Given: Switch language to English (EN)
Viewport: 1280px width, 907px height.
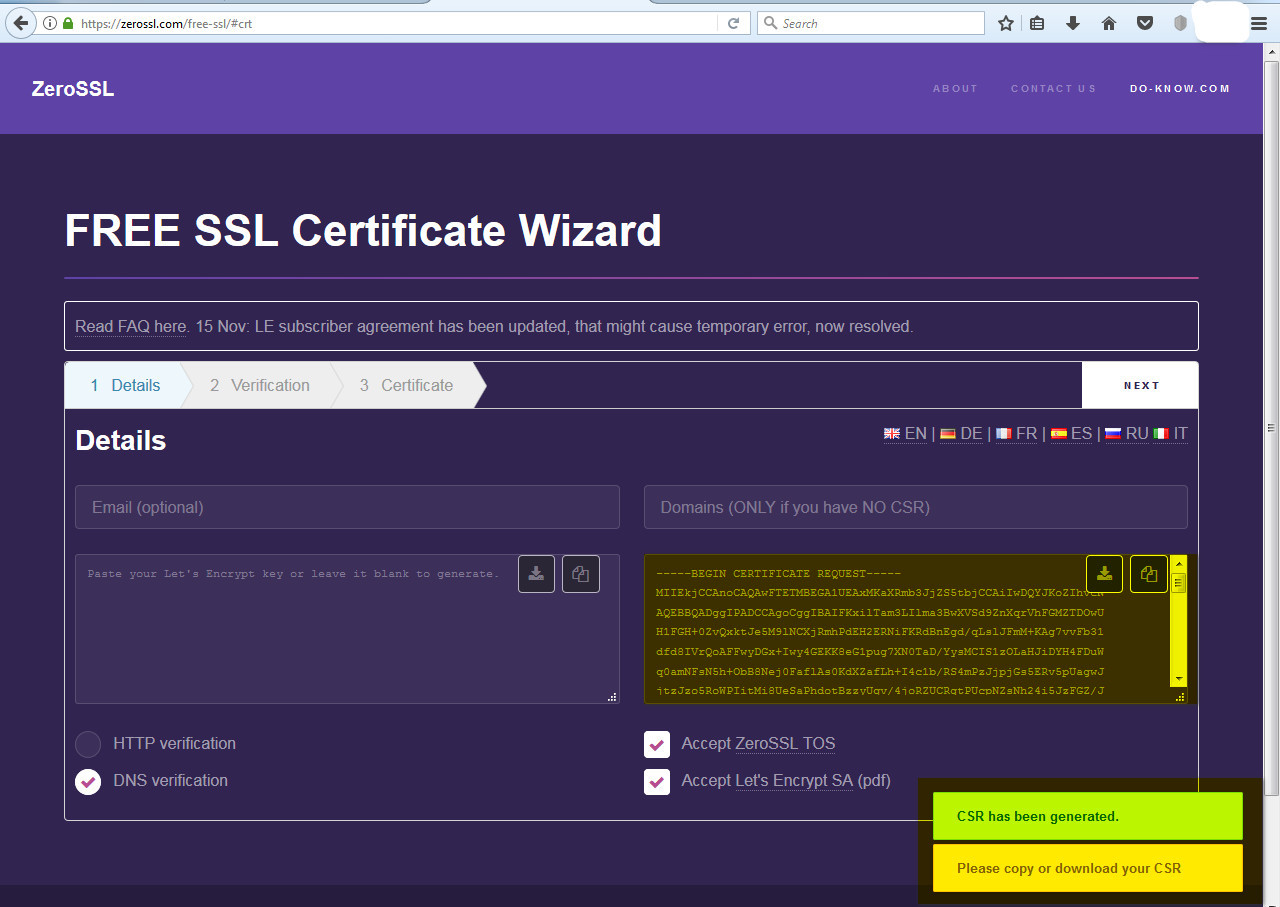Looking at the screenshot, I should pos(905,433).
